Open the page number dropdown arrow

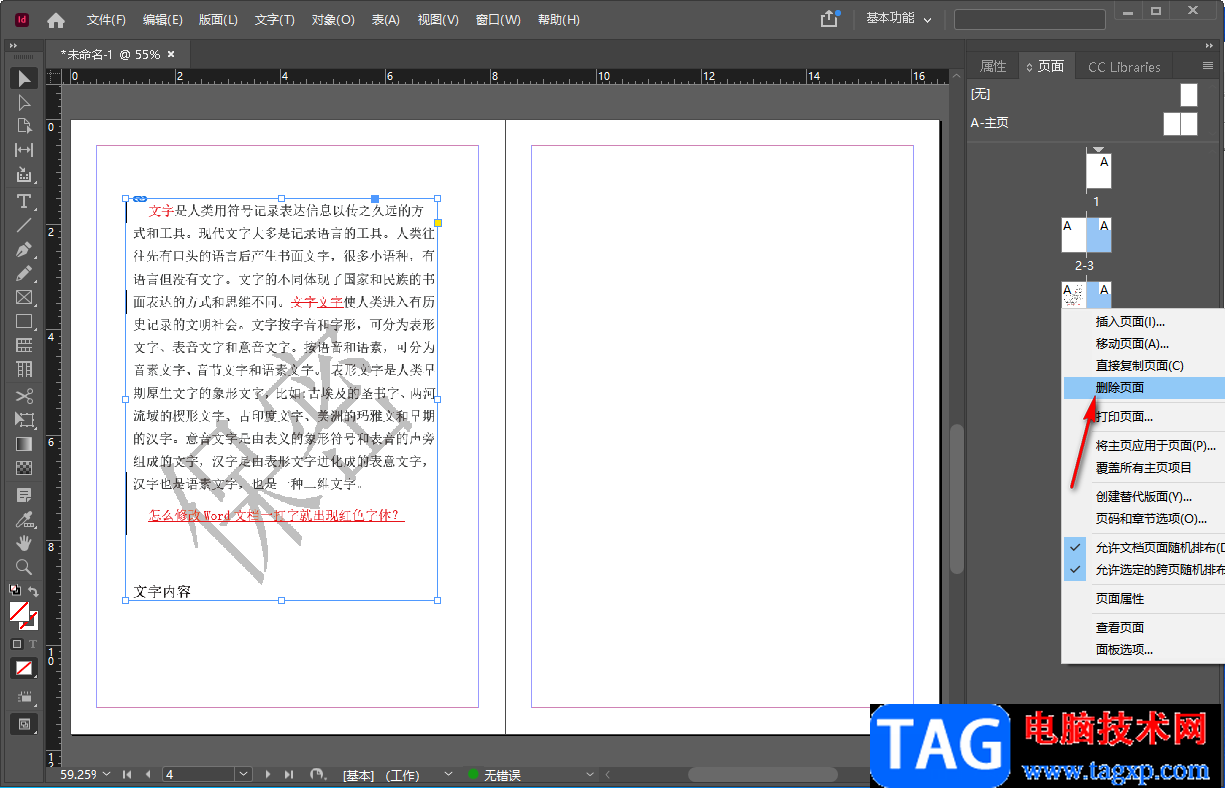pyautogui.click(x=243, y=774)
